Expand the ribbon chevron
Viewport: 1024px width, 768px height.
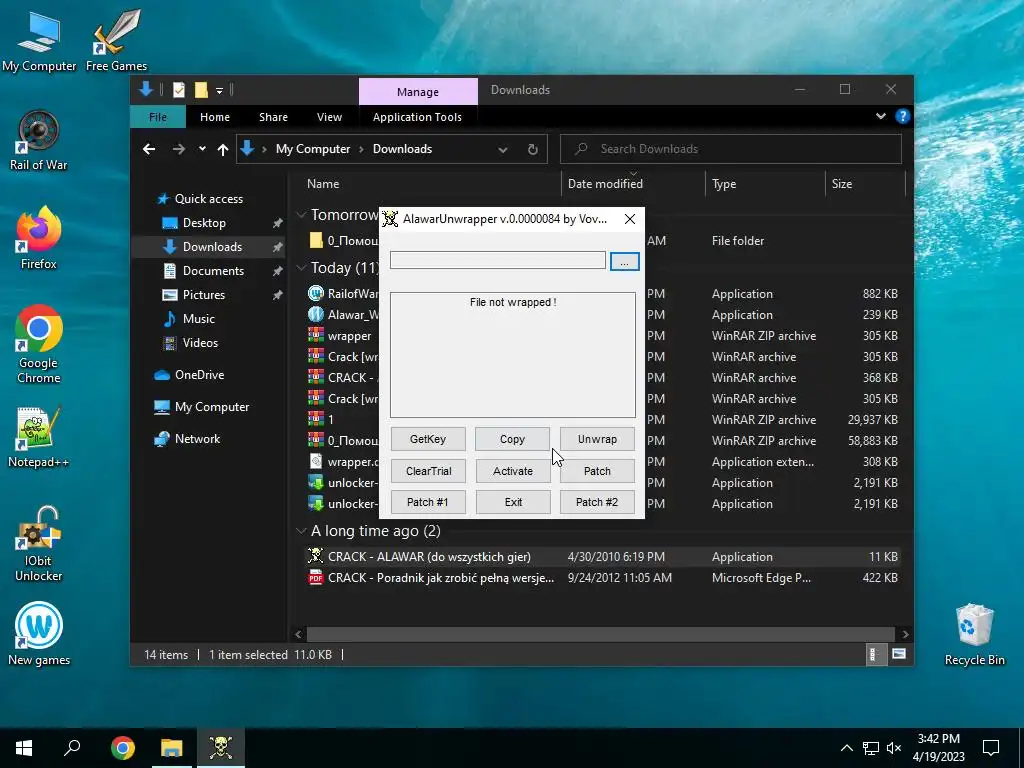coord(880,116)
